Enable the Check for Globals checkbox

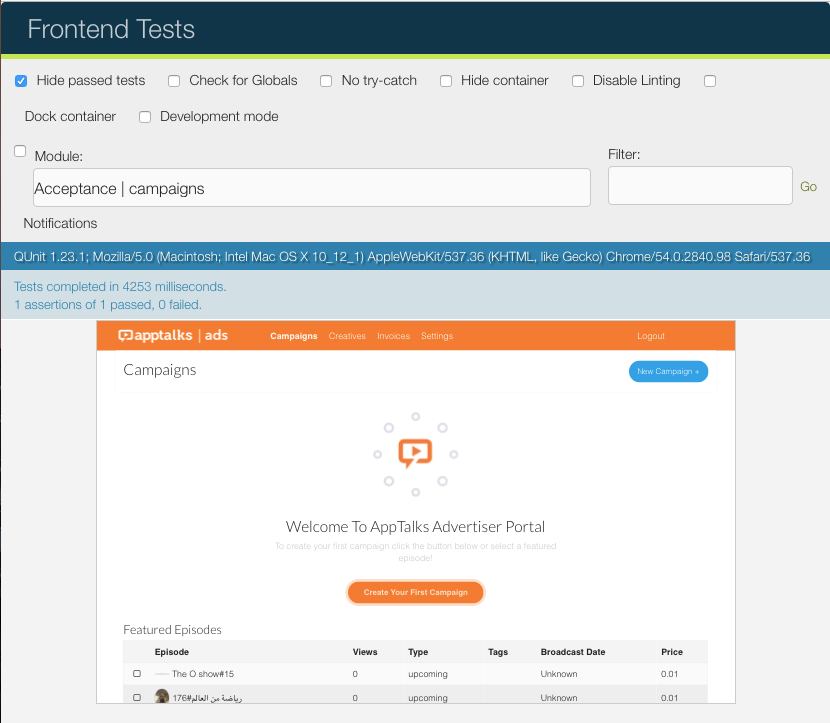(174, 81)
